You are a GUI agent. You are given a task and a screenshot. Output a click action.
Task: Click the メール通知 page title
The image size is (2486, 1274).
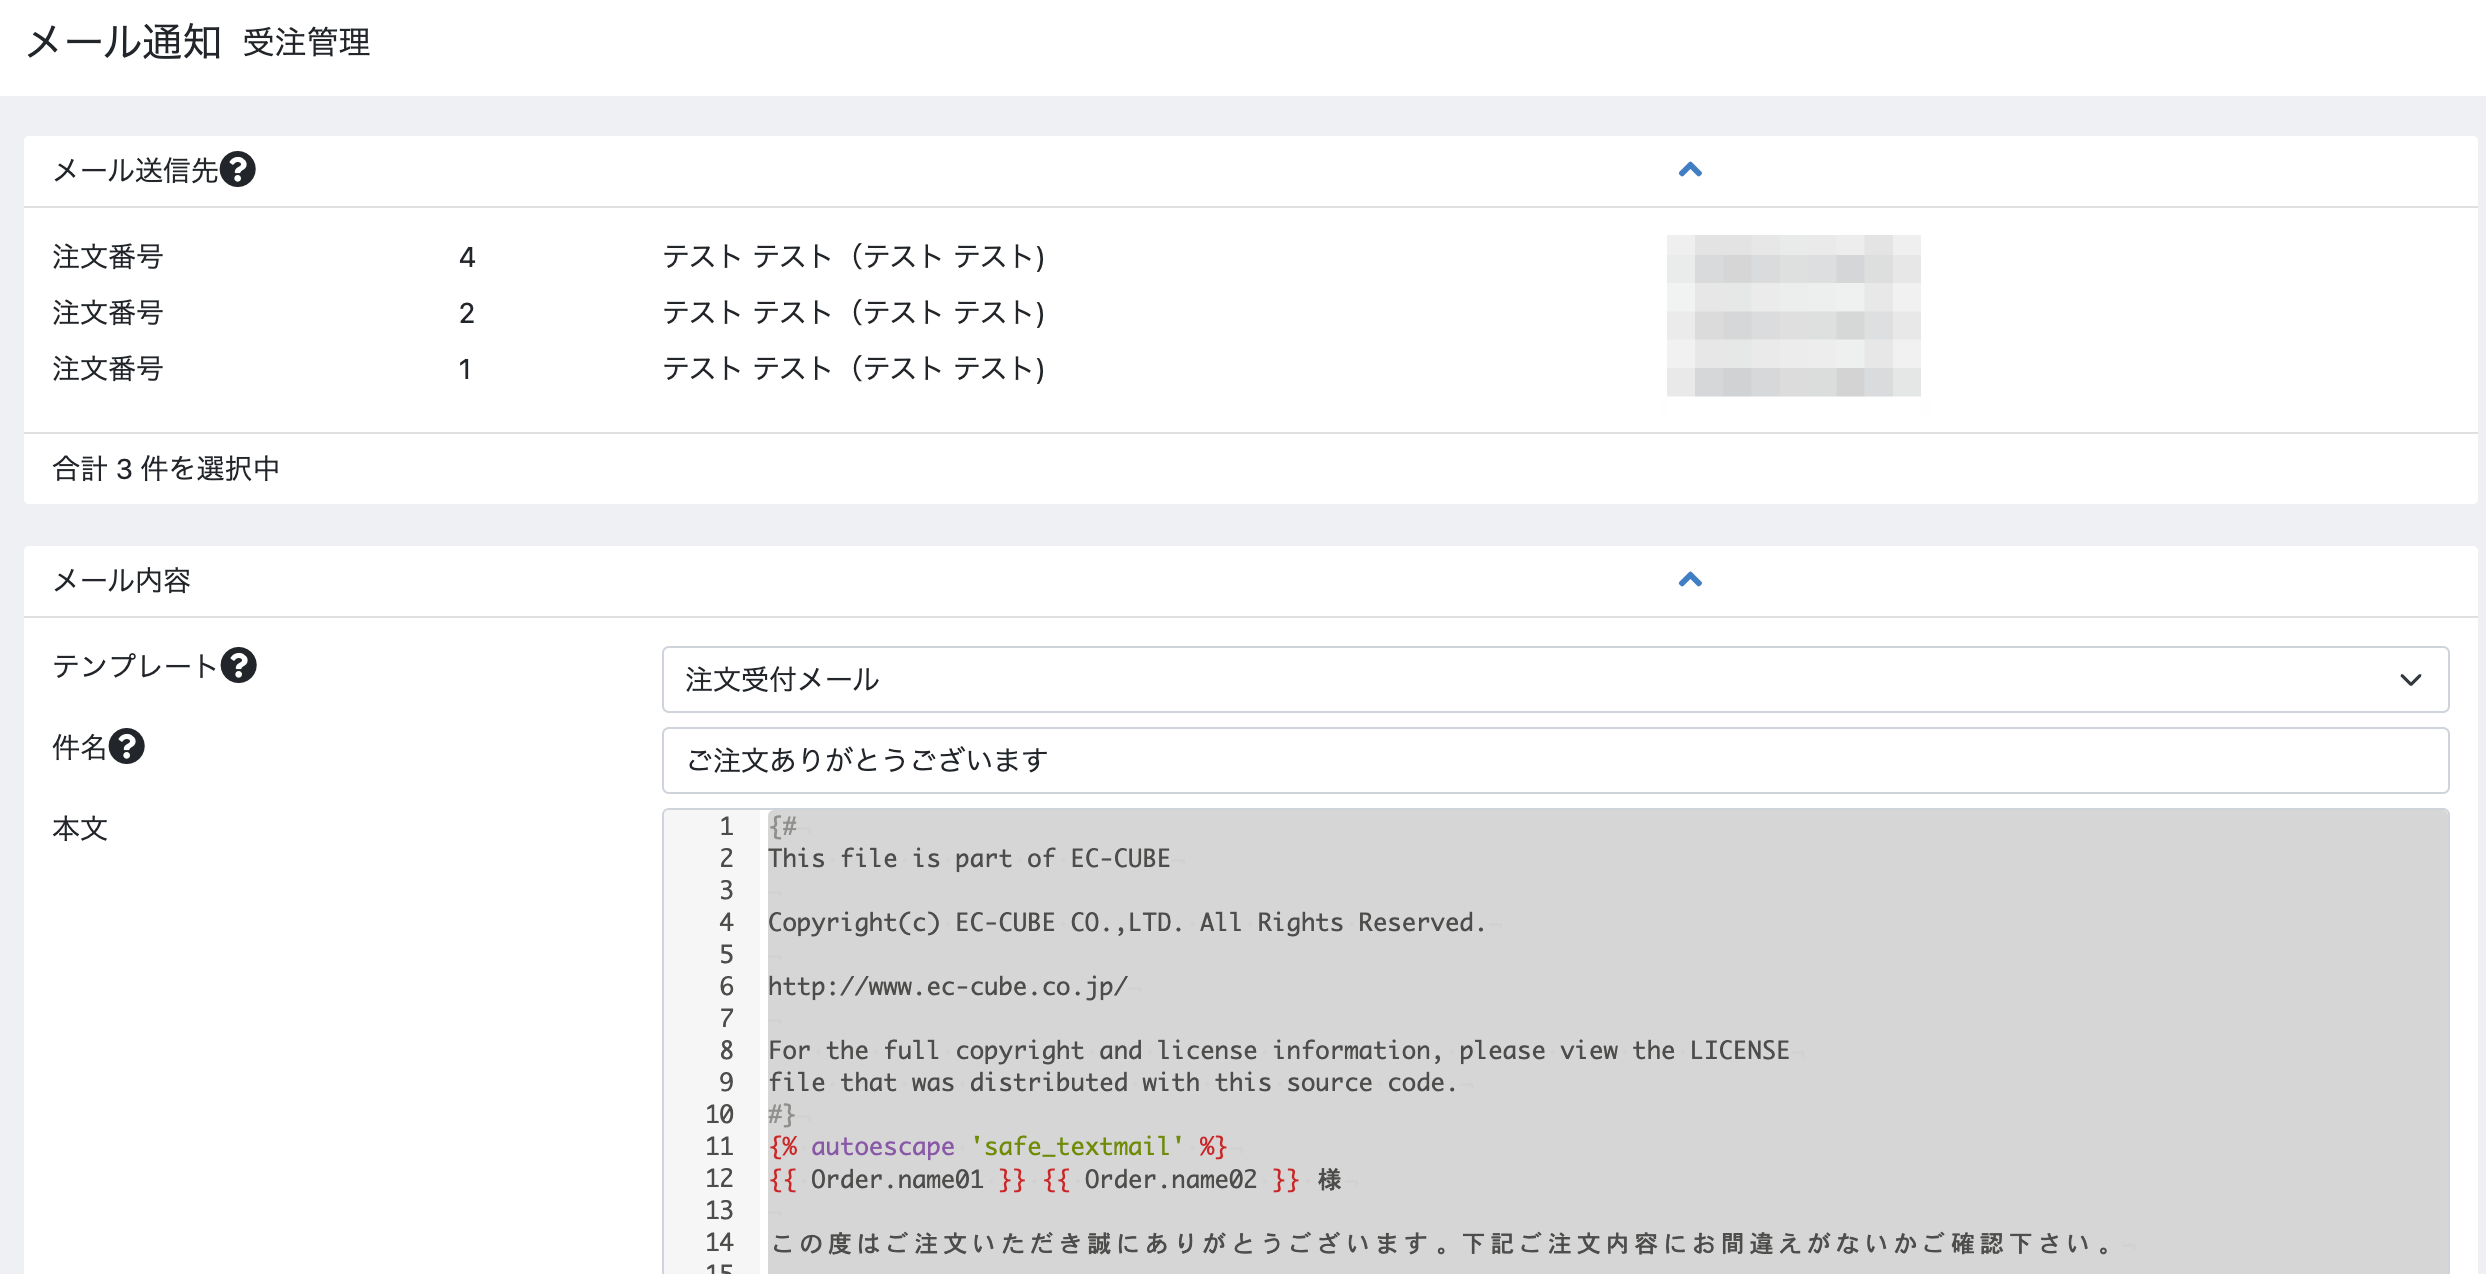pos(123,42)
